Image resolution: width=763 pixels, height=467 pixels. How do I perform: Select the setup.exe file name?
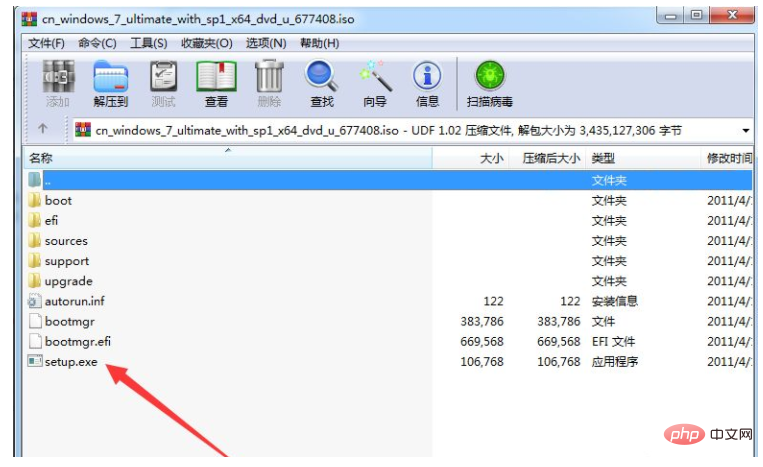(71, 362)
